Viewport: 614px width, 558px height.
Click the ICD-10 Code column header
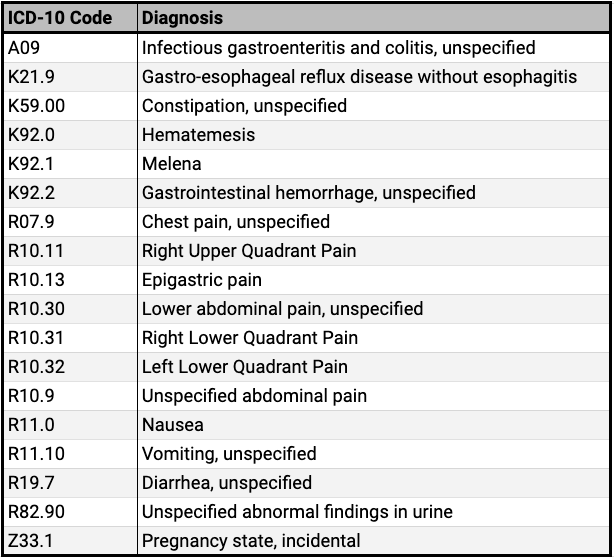[71, 18]
